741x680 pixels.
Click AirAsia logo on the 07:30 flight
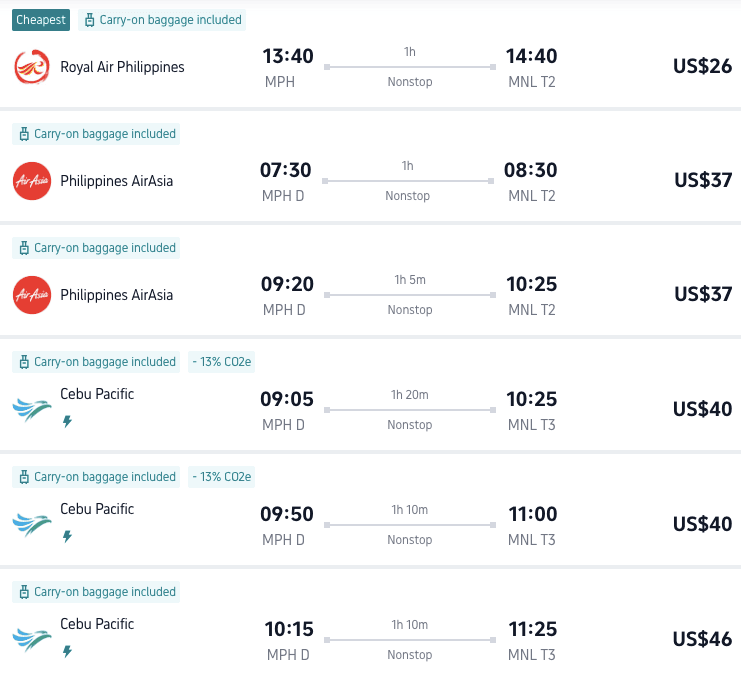tap(32, 181)
